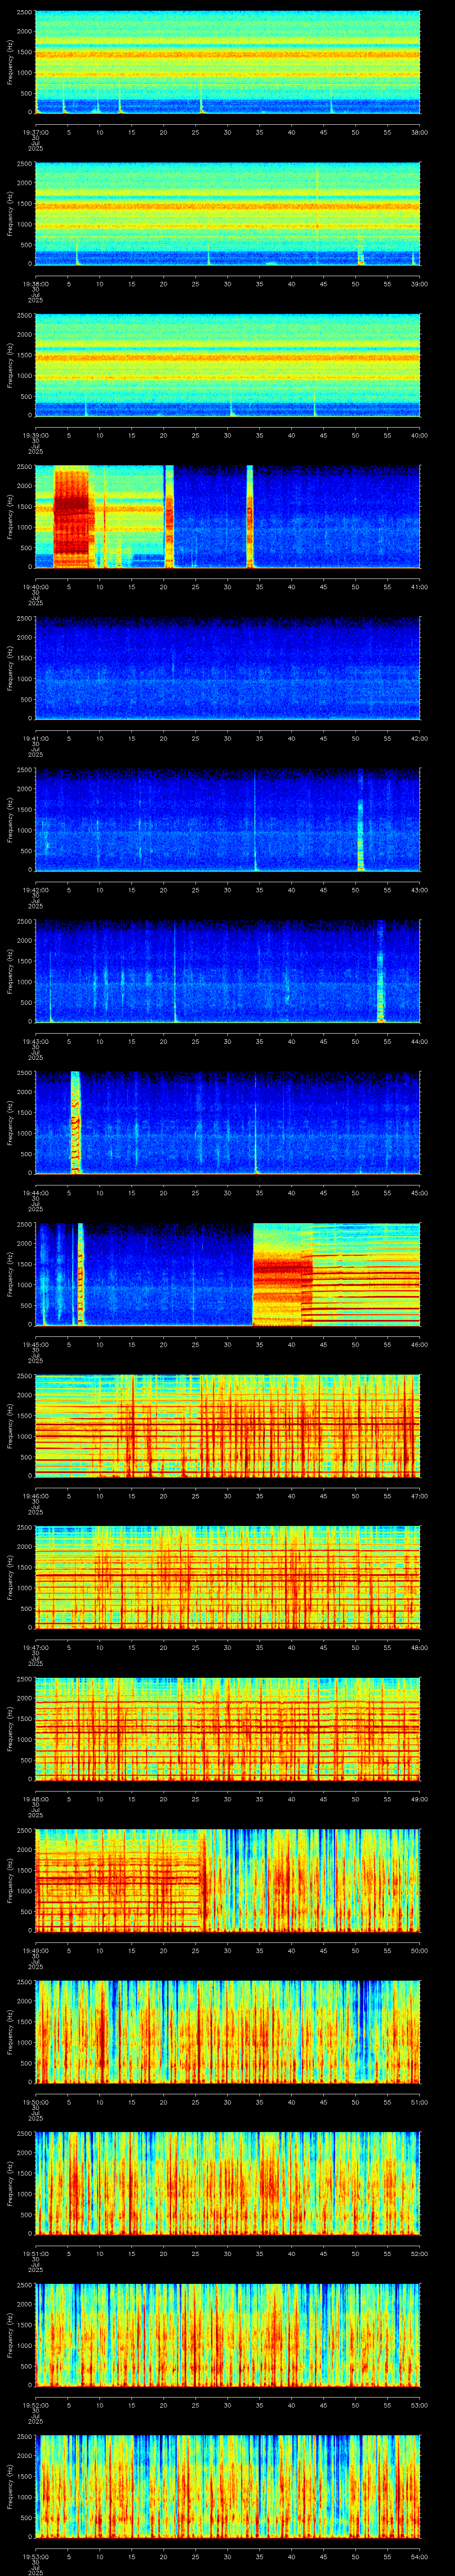Click the narrow red burst in the 19:44:00 panel

tap(75, 1122)
